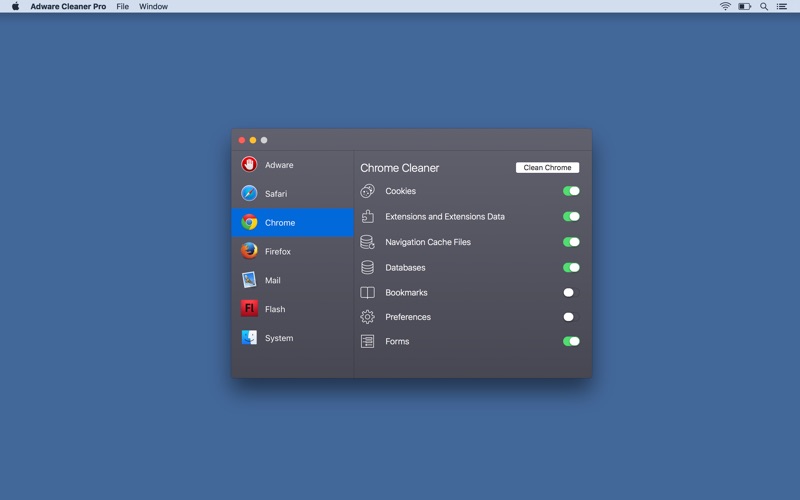Open the Adware Cleaner Pro menu
Image resolution: width=800 pixels, height=500 pixels.
pos(68,7)
